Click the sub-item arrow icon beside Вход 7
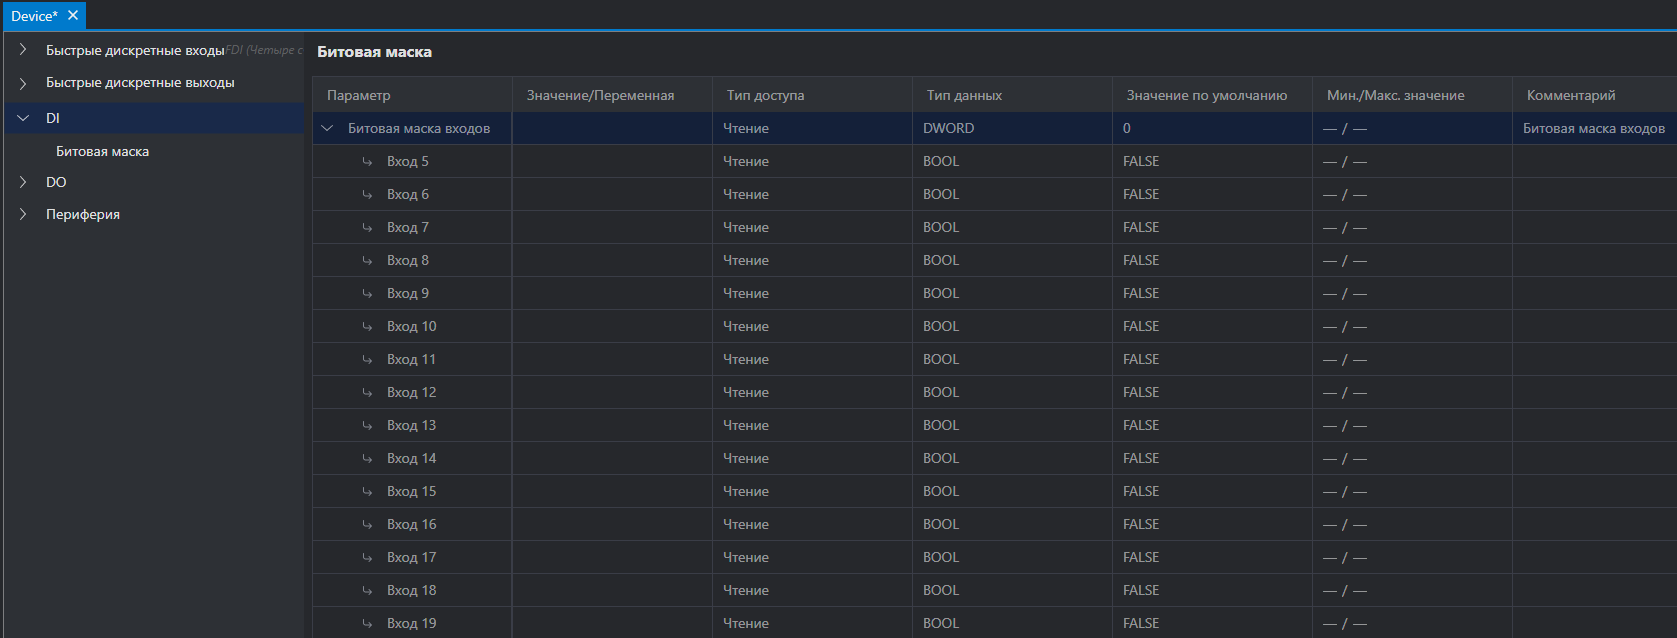This screenshot has height=638, width=1677. pyautogui.click(x=367, y=228)
